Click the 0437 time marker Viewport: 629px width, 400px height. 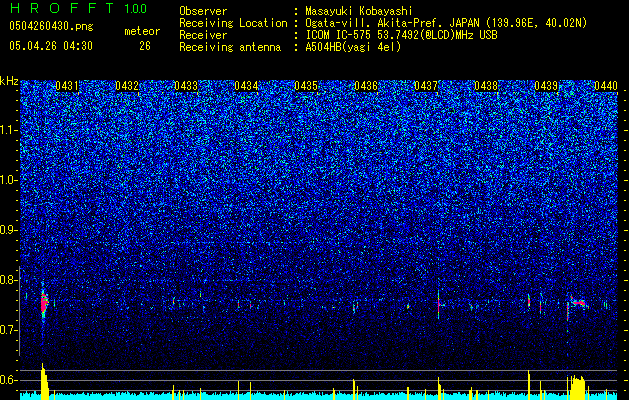[x=426, y=86]
